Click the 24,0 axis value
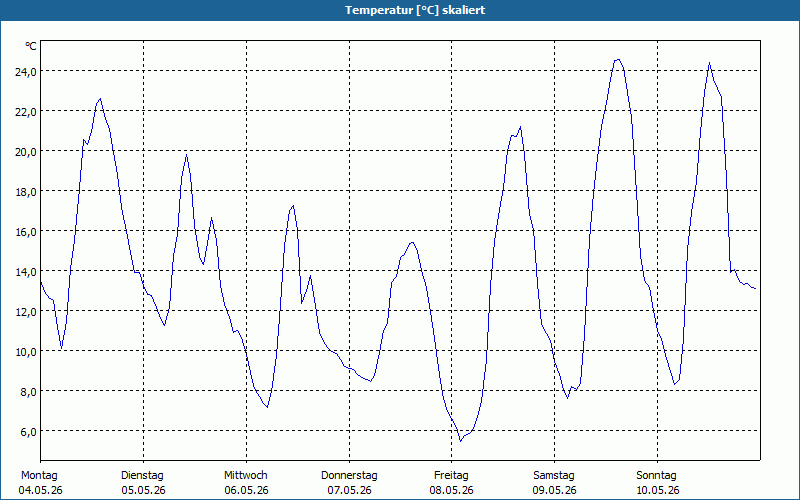 tap(26, 71)
